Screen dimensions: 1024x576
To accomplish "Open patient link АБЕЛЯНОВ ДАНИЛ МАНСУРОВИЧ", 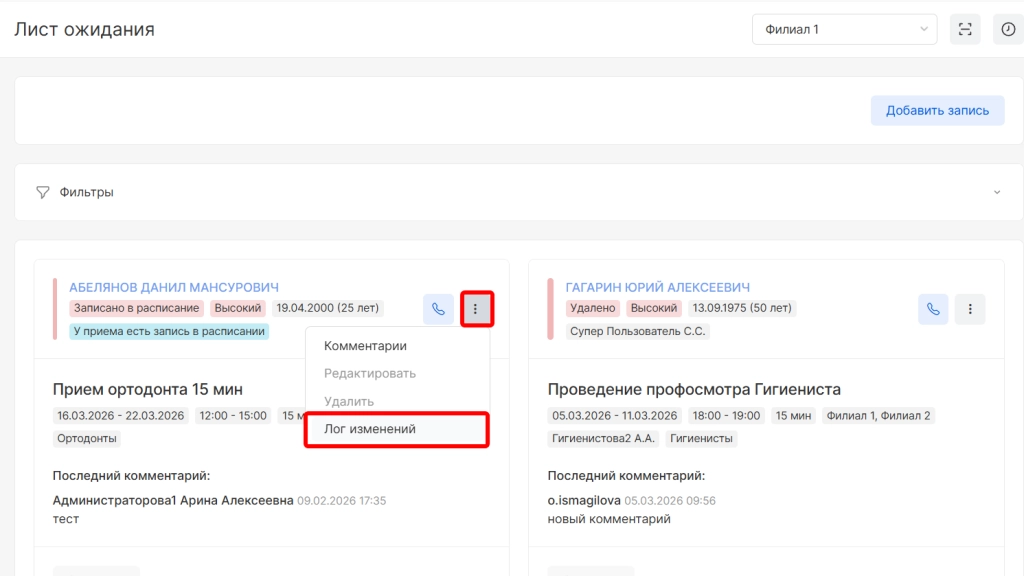I will tap(174, 287).
